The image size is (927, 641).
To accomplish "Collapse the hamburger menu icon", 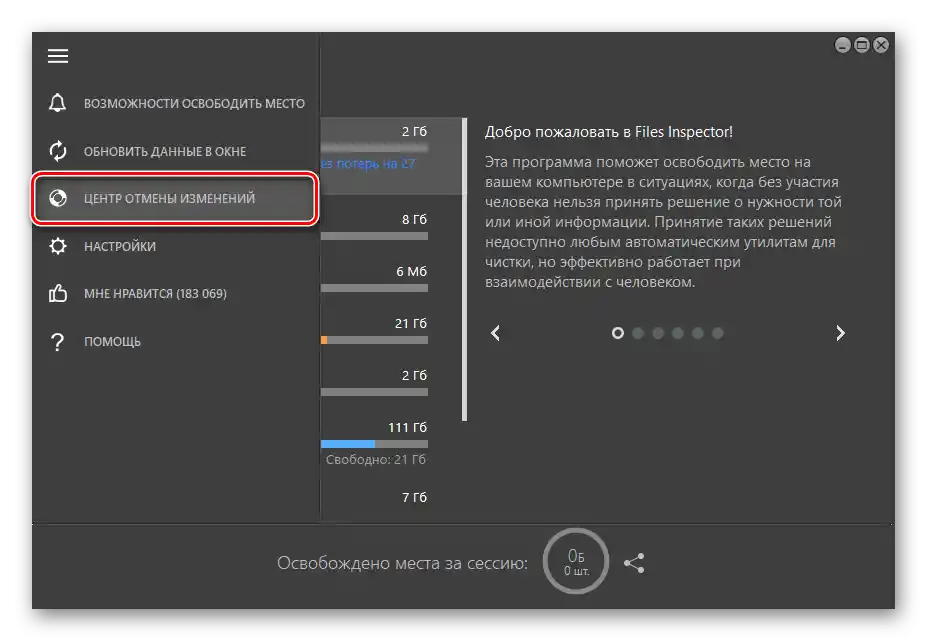I will coord(58,56).
